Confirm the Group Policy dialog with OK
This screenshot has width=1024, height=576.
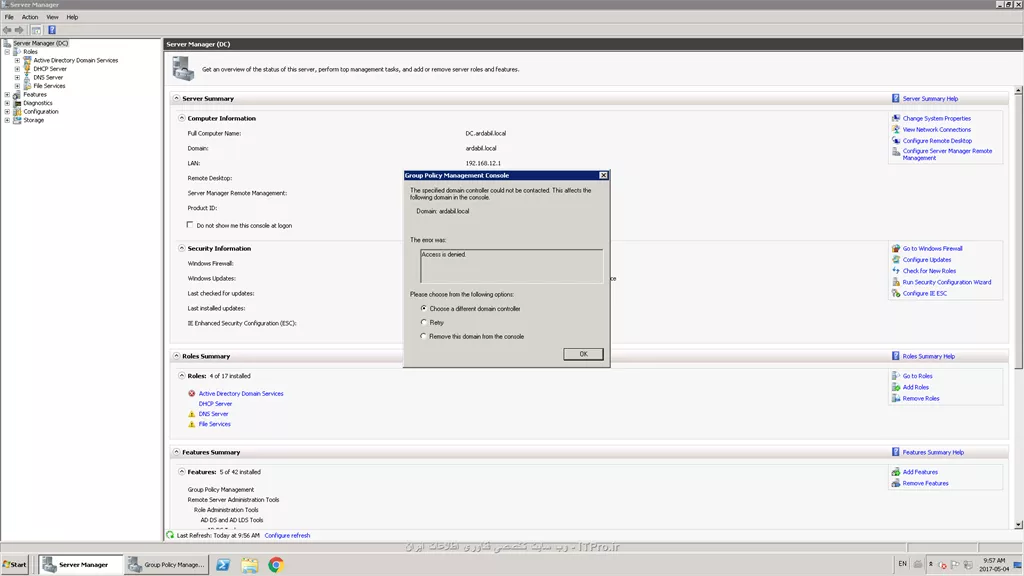click(x=583, y=354)
